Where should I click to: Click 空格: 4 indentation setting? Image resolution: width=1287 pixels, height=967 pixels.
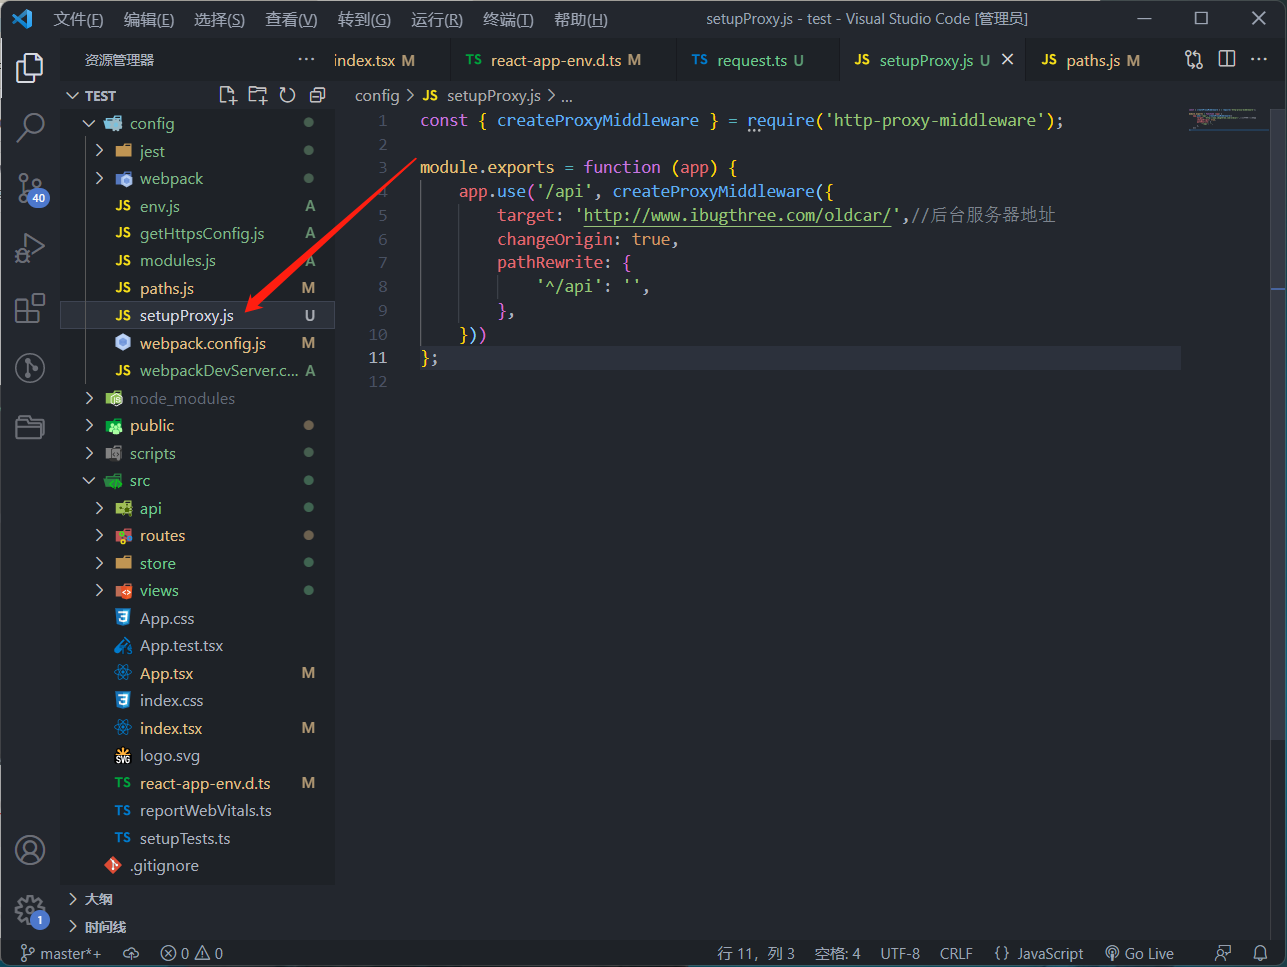click(x=837, y=953)
